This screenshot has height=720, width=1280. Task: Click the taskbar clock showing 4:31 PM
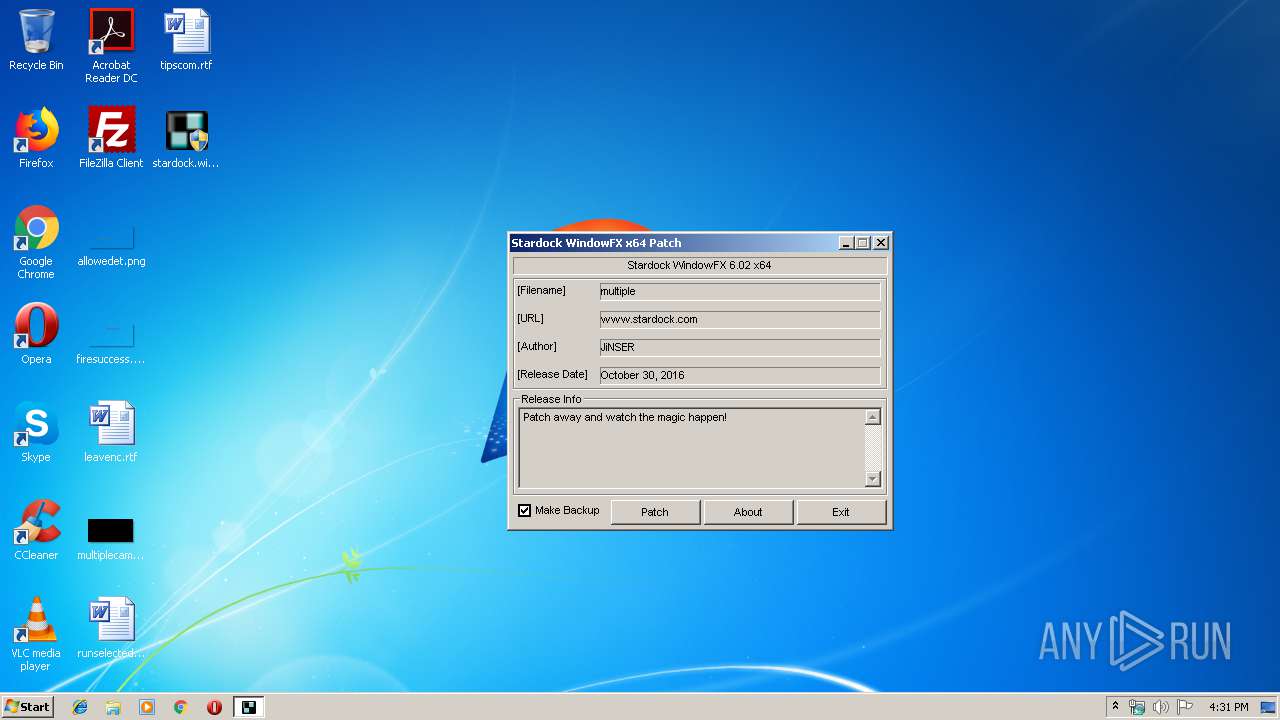[x=1228, y=707]
